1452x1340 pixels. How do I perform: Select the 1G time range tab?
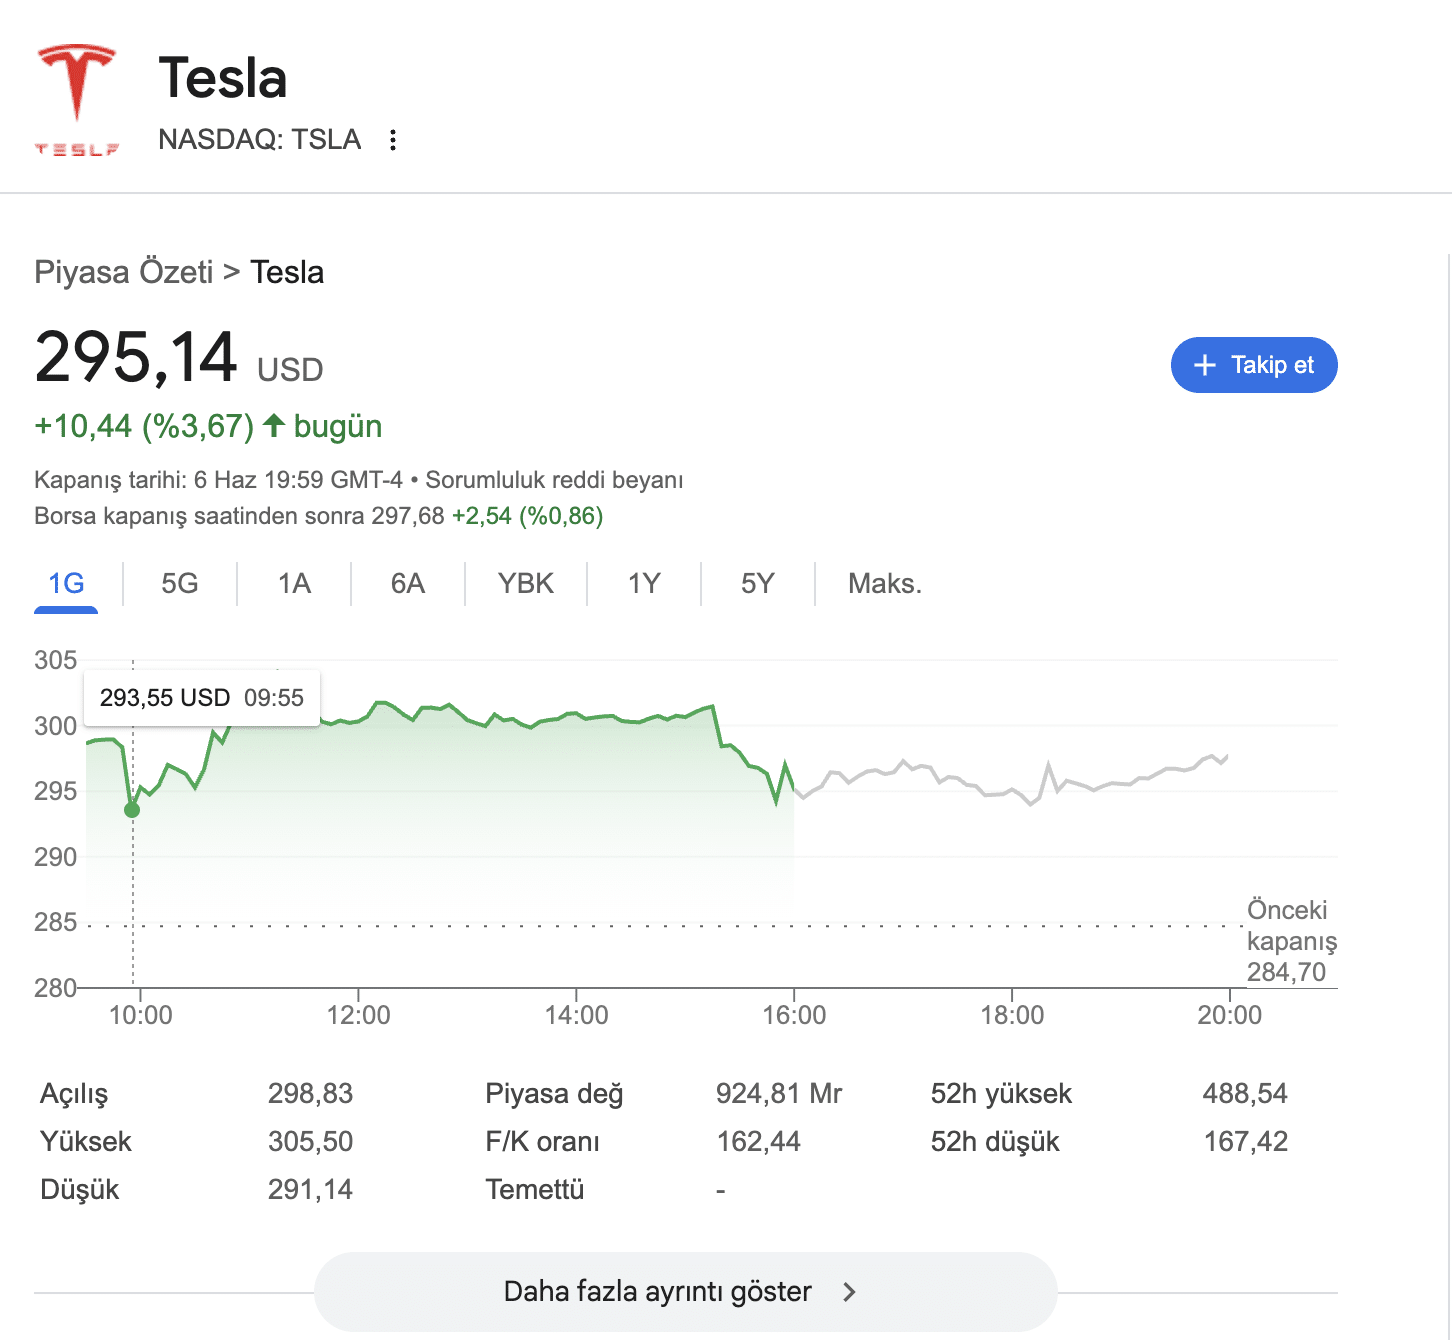[x=66, y=584]
